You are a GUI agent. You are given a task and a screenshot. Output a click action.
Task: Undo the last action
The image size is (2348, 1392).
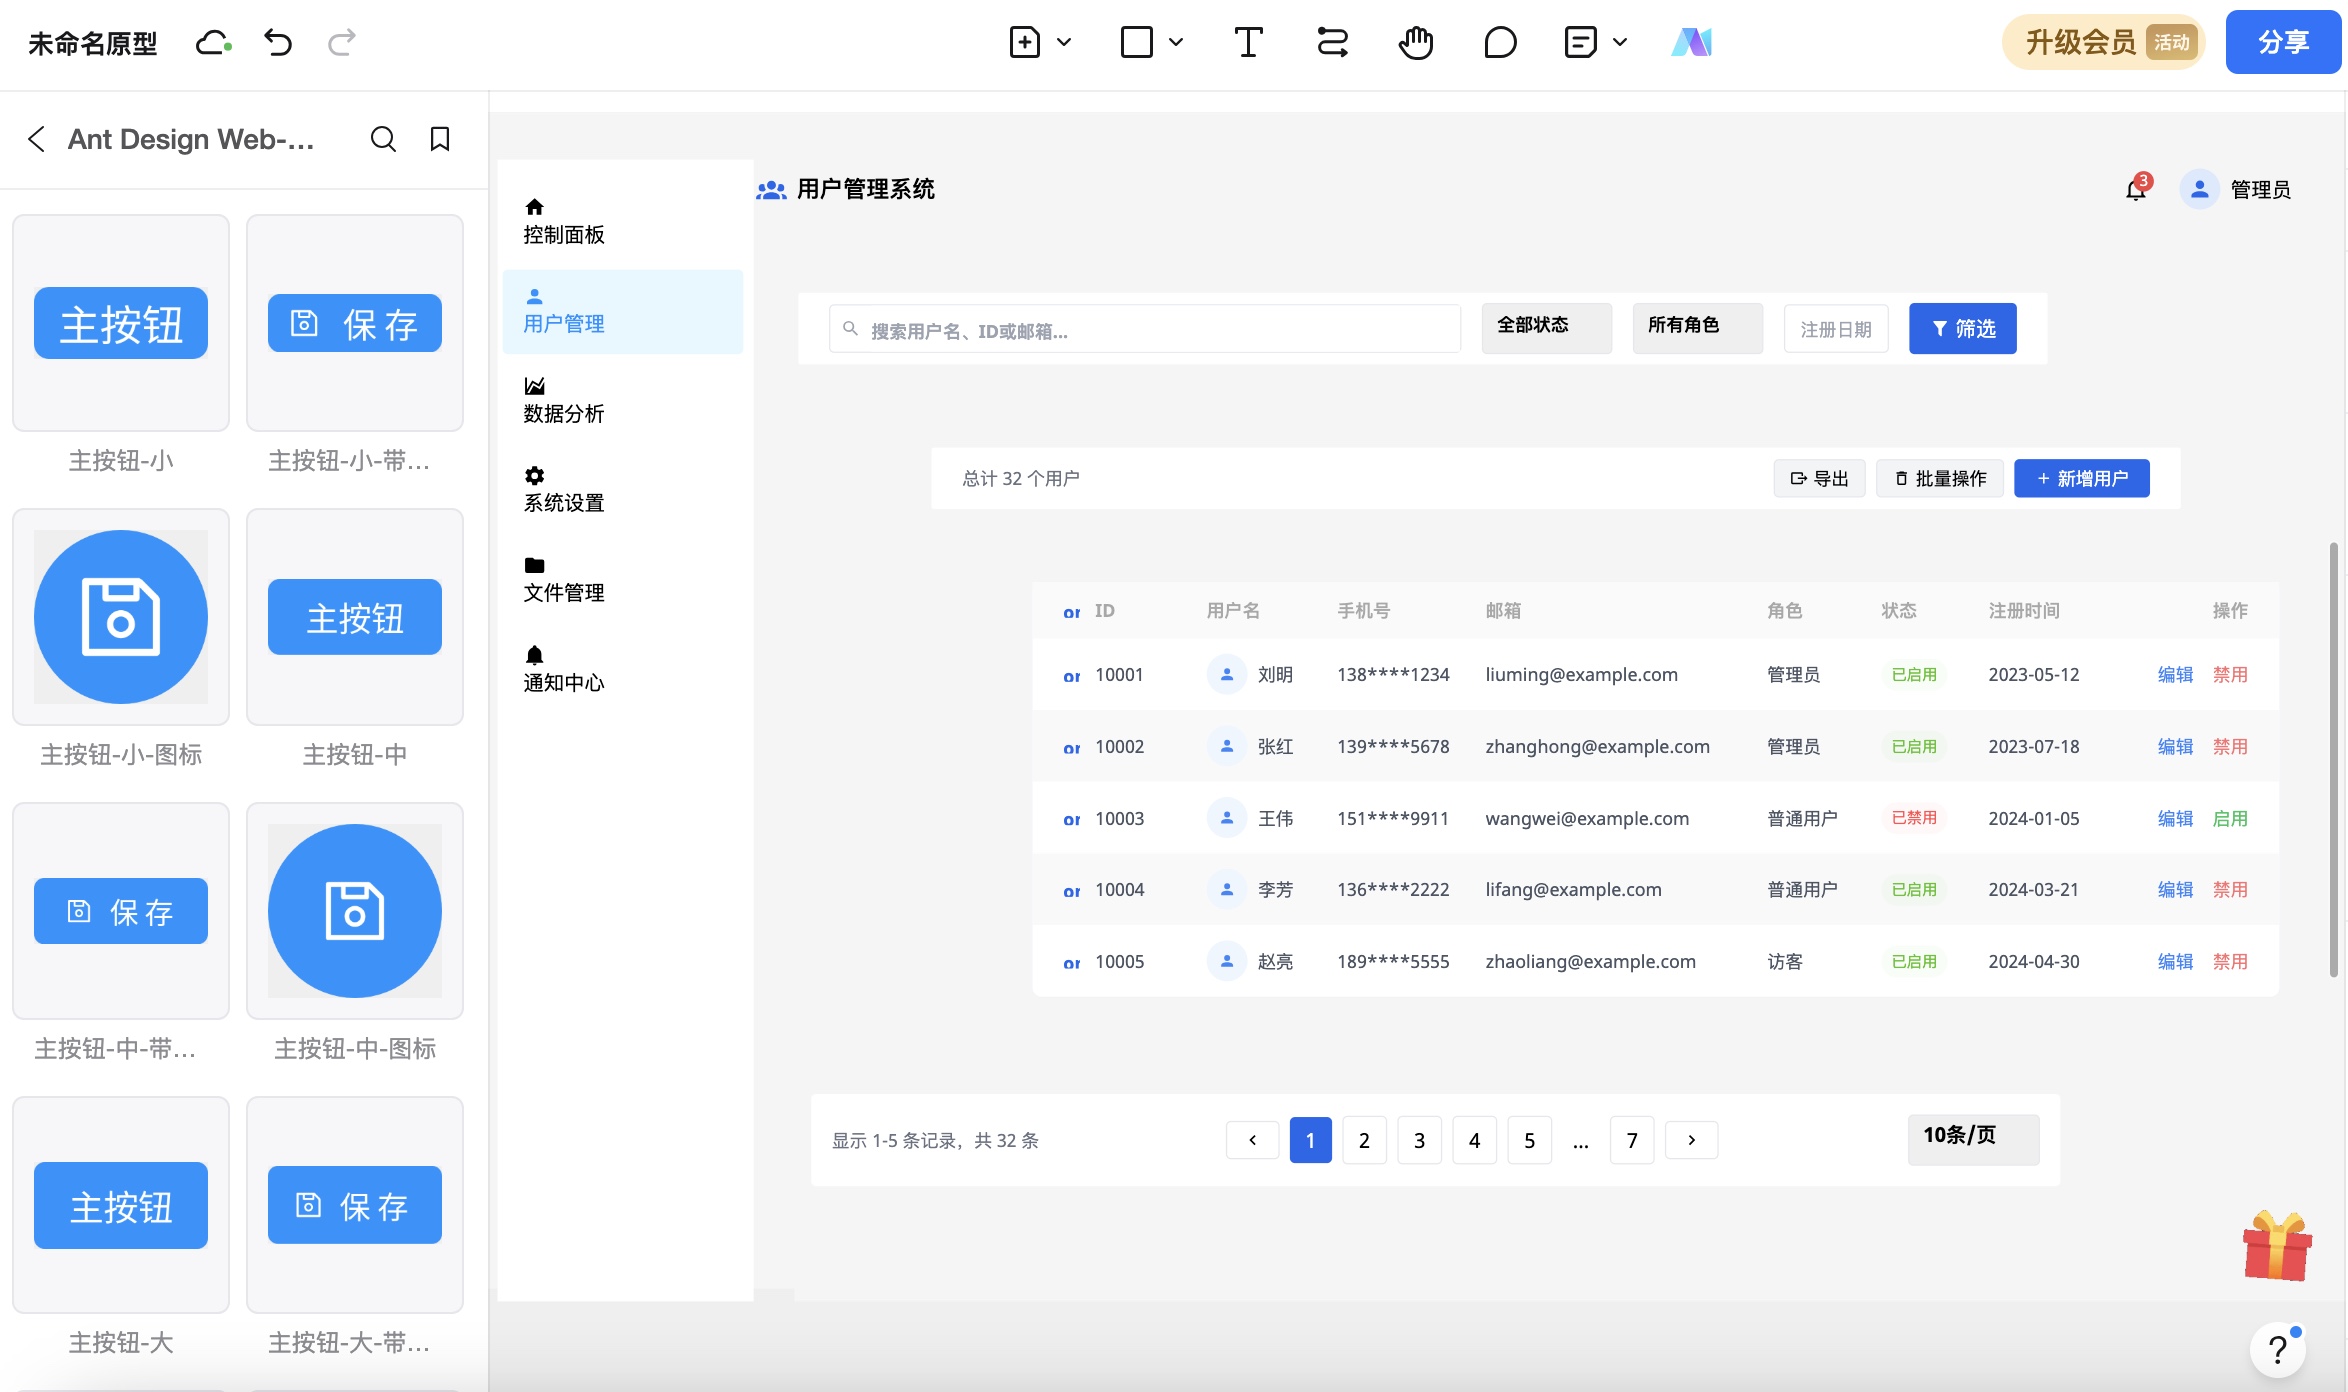[278, 43]
